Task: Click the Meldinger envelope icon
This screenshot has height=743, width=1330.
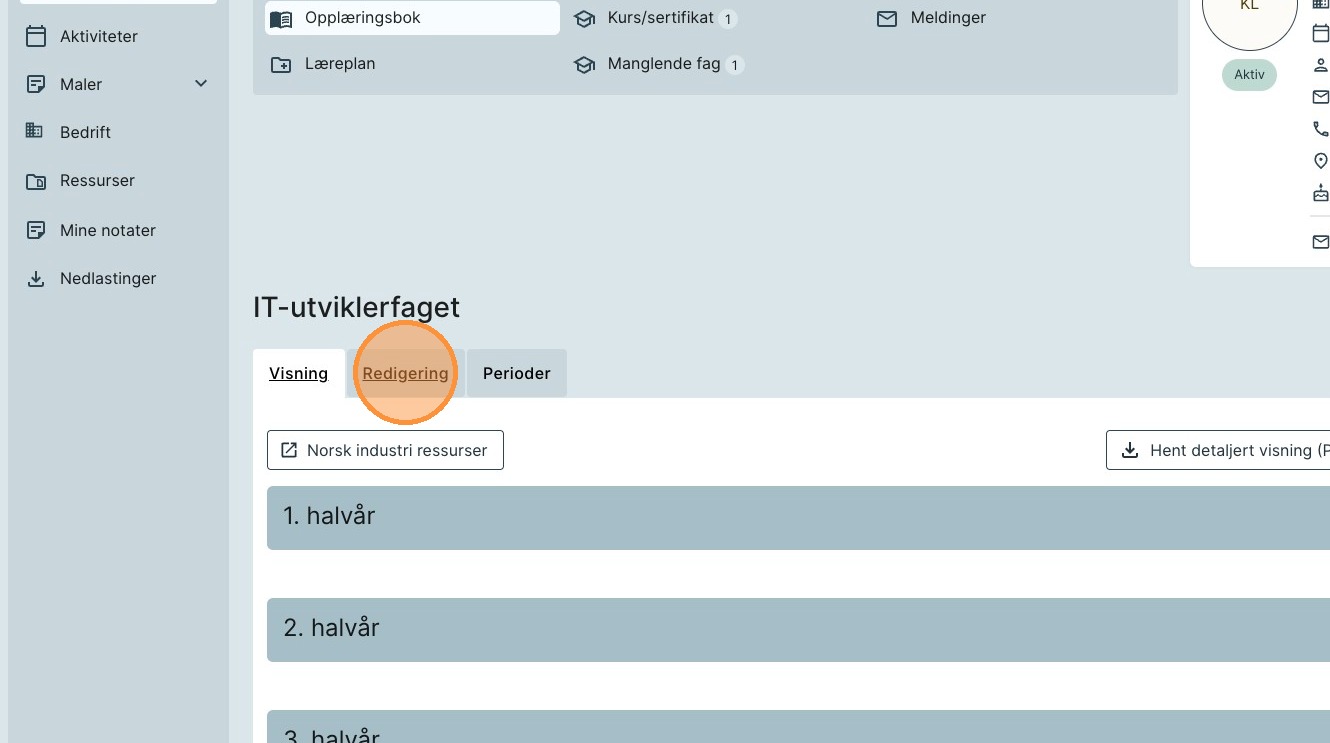Action: pyautogui.click(x=886, y=18)
